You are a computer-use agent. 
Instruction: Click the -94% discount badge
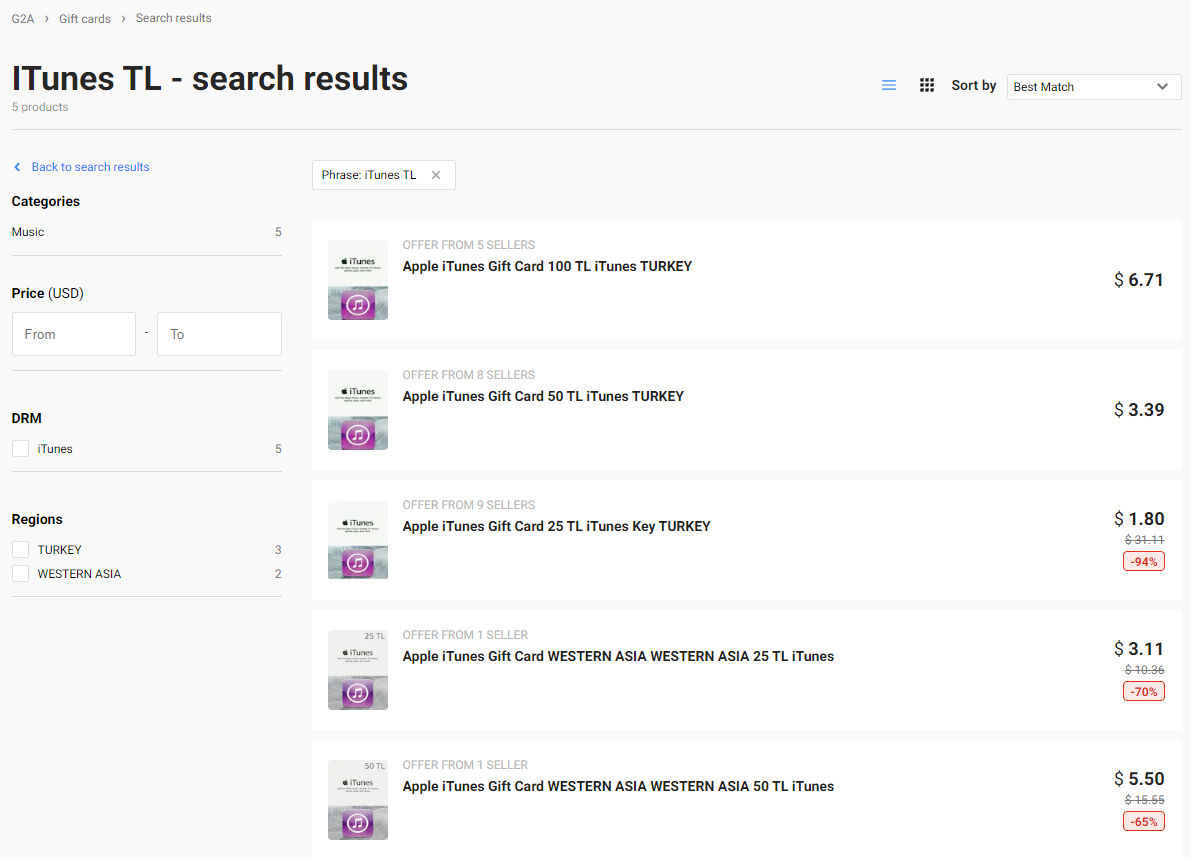click(x=1144, y=562)
